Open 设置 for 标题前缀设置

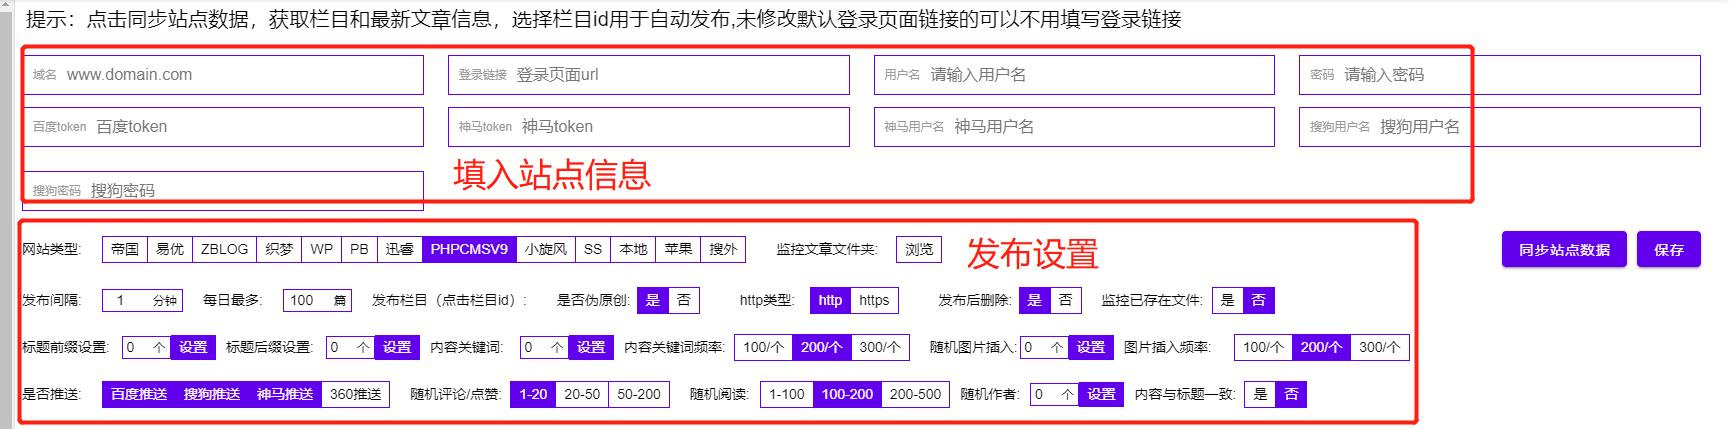(x=193, y=347)
